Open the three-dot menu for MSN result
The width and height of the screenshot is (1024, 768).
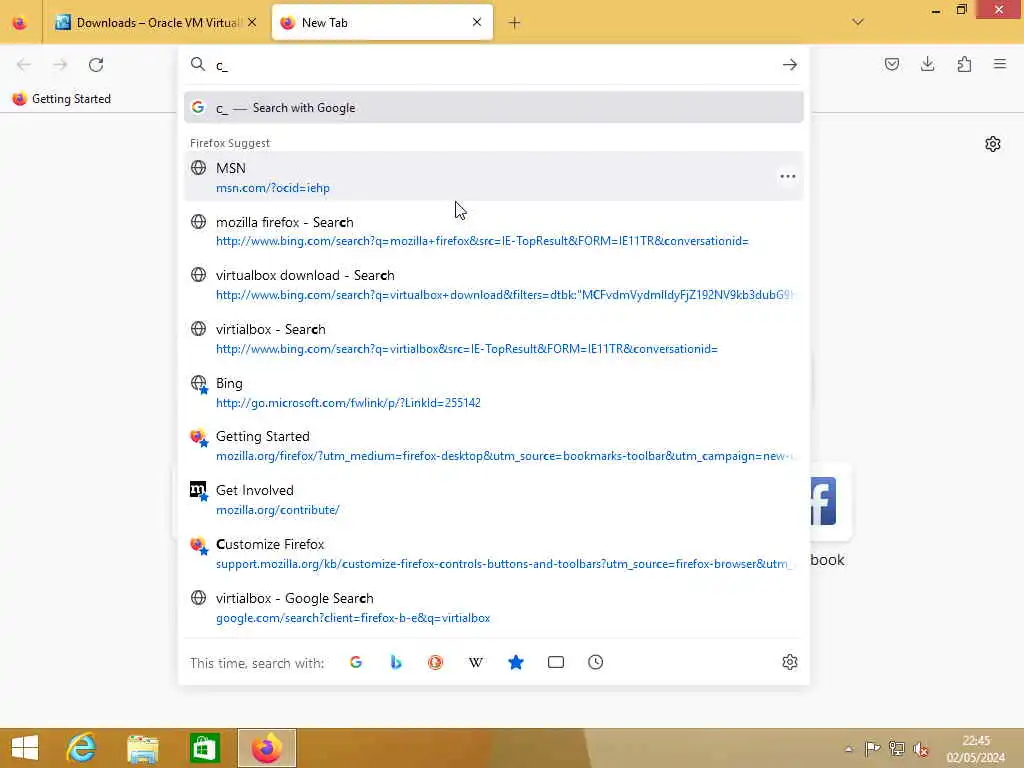click(x=788, y=176)
